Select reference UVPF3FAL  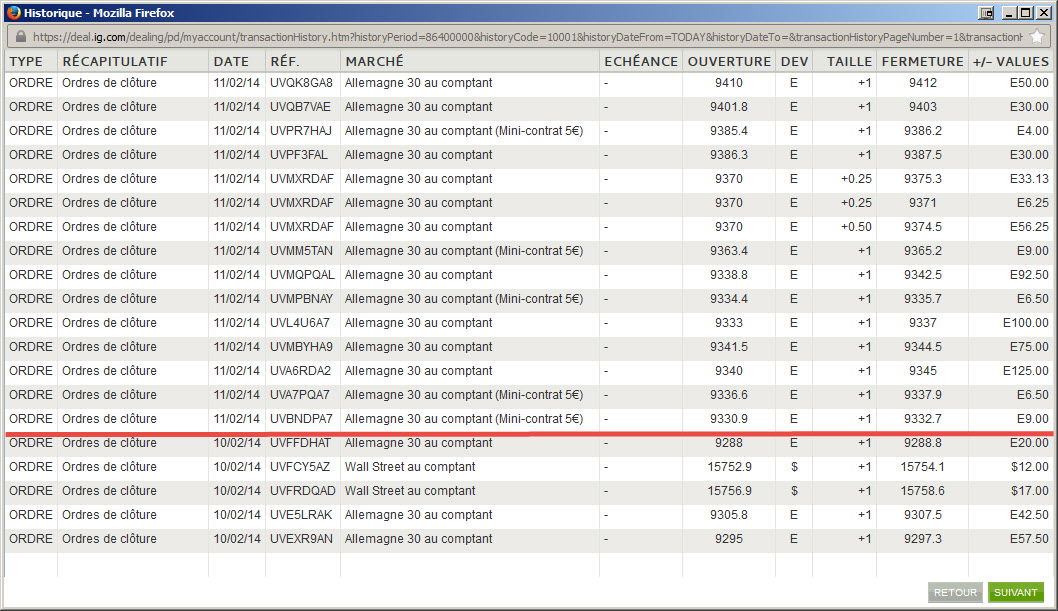tap(299, 154)
